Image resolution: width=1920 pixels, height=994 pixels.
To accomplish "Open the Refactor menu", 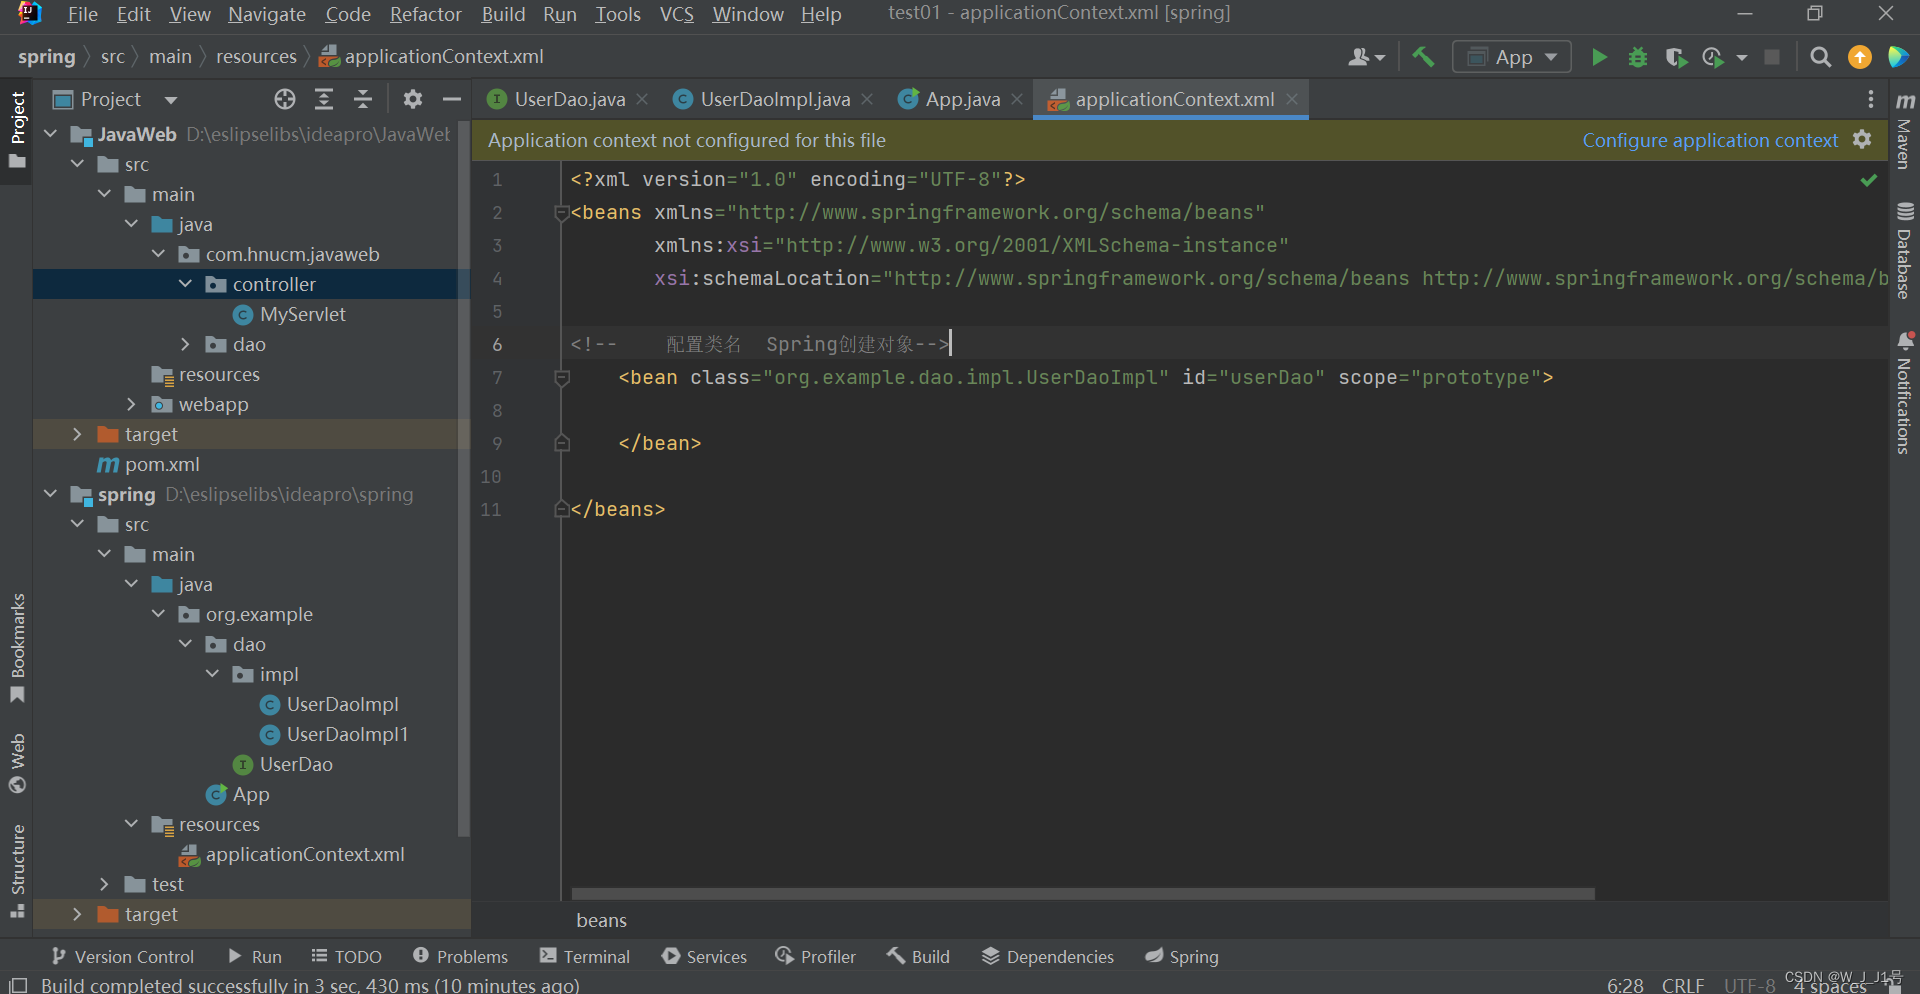I will click(x=425, y=14).
